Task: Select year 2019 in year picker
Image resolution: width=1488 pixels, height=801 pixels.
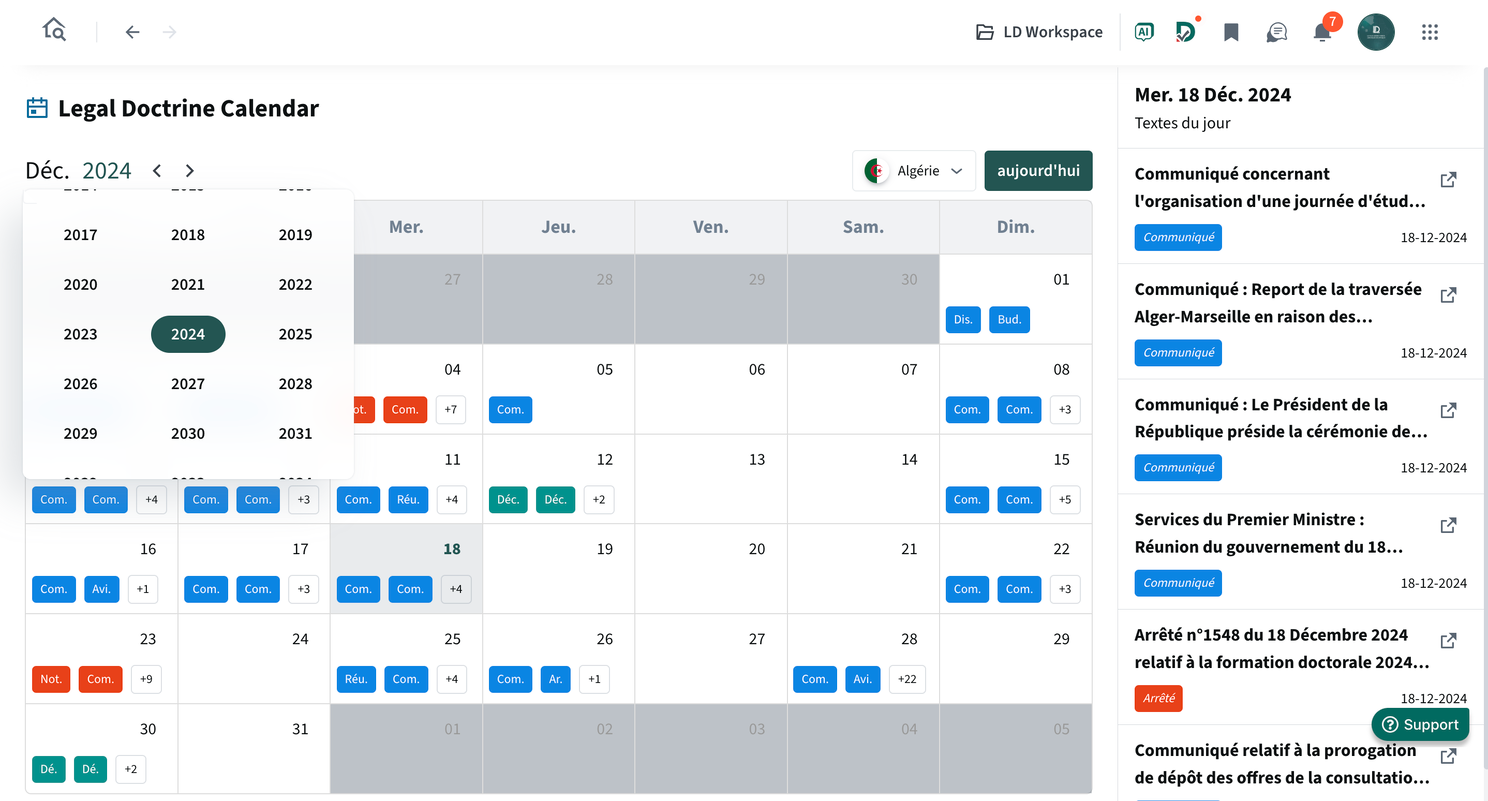Action: (x=295, y=235)
